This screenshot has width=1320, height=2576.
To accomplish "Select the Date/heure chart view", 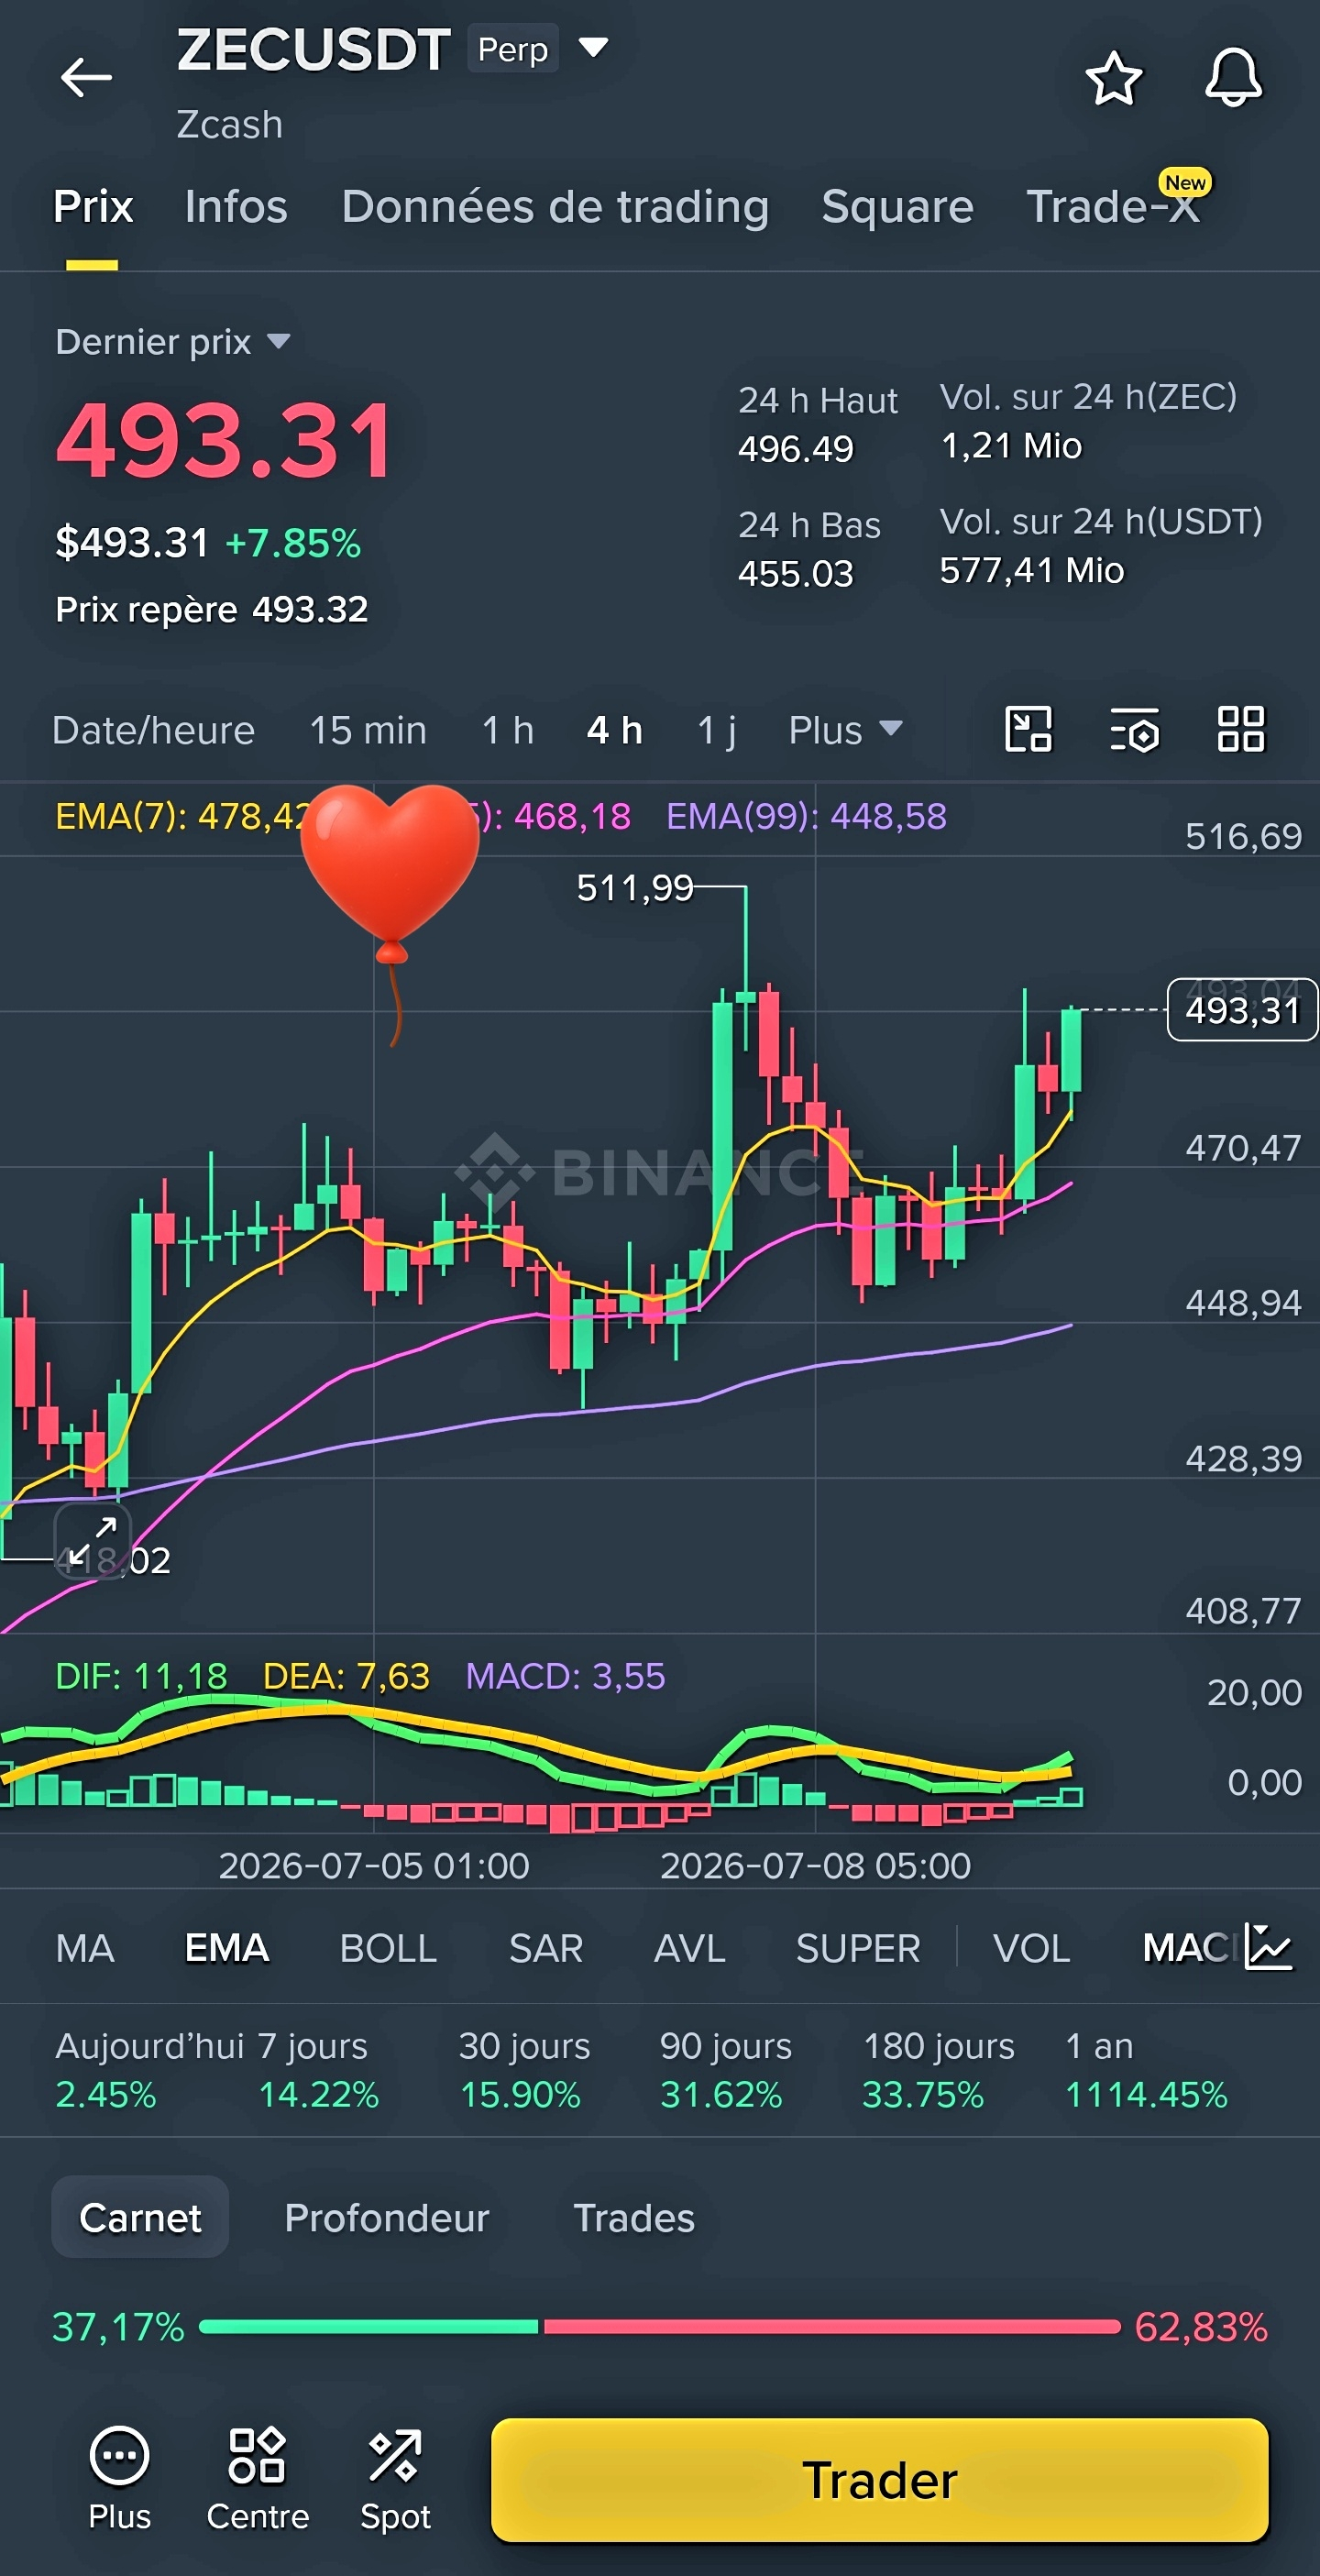I will 153,730.
